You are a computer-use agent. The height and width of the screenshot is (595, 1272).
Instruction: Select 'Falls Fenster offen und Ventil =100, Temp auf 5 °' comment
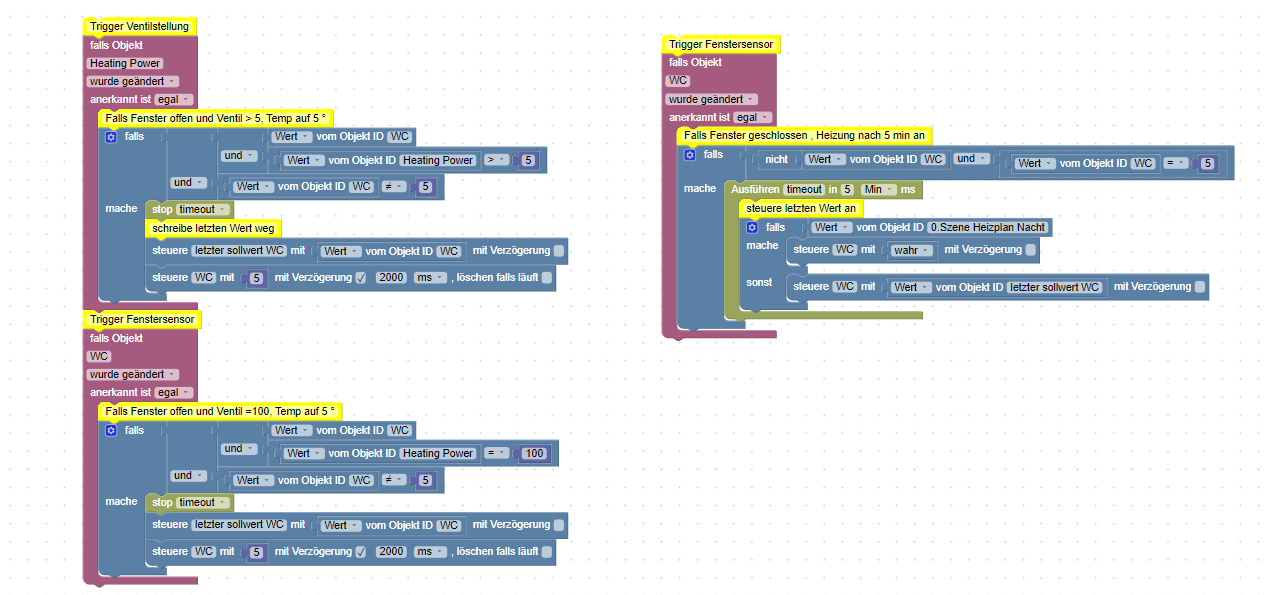tap(220, 411)
